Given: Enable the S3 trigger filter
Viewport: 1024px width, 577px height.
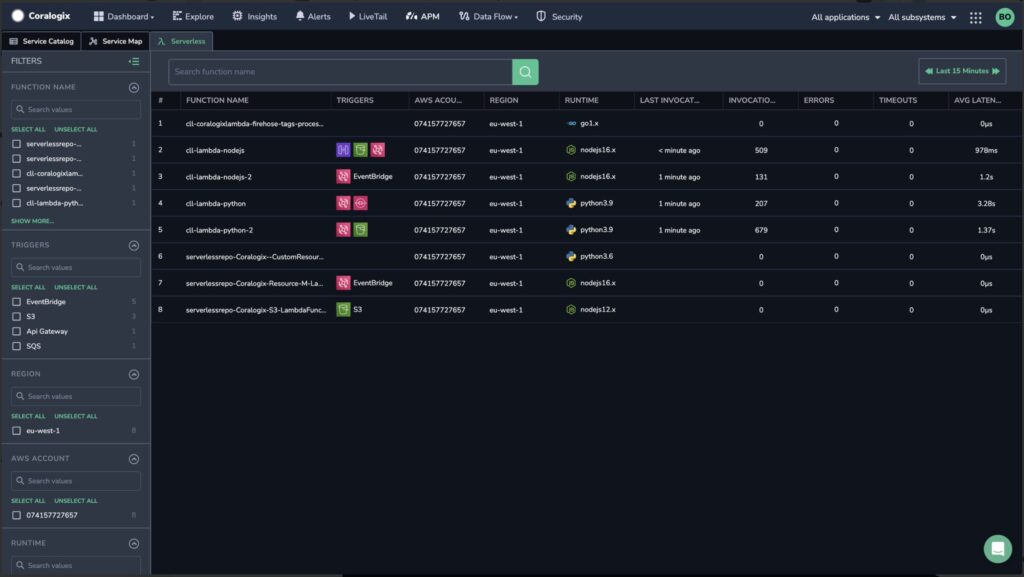Looking at the screenshot, I should [x=16, y=317].
